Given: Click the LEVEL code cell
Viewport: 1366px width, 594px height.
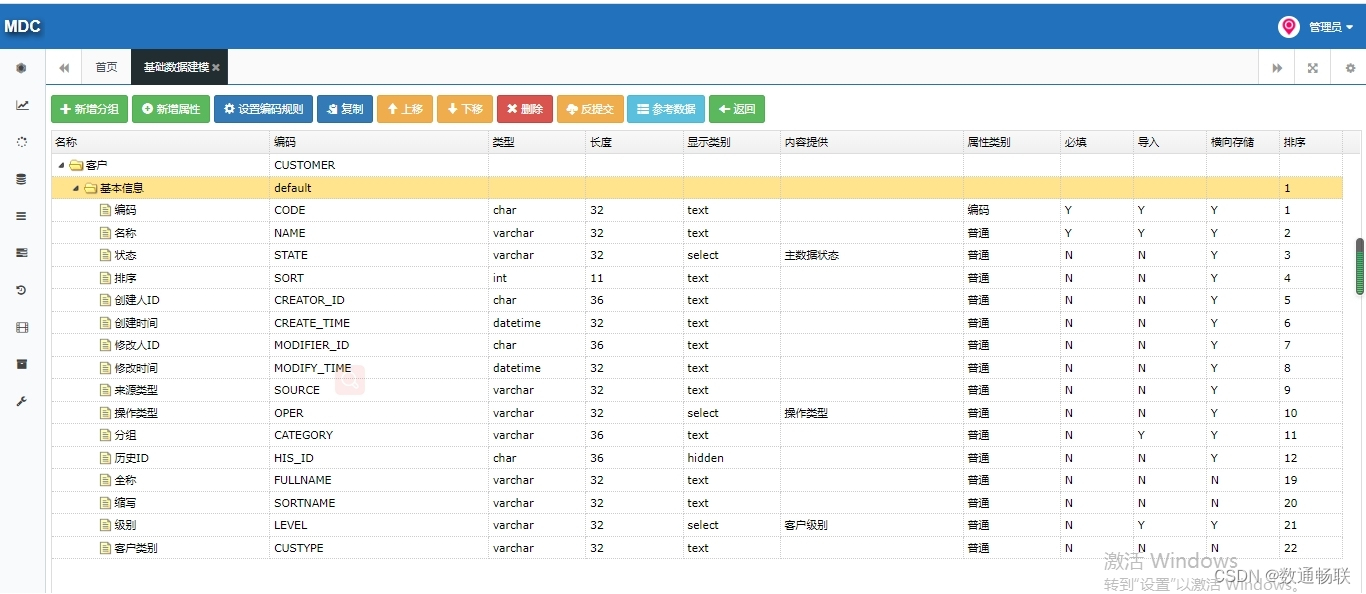Looking at the screenshot, I should pos(379,525).
